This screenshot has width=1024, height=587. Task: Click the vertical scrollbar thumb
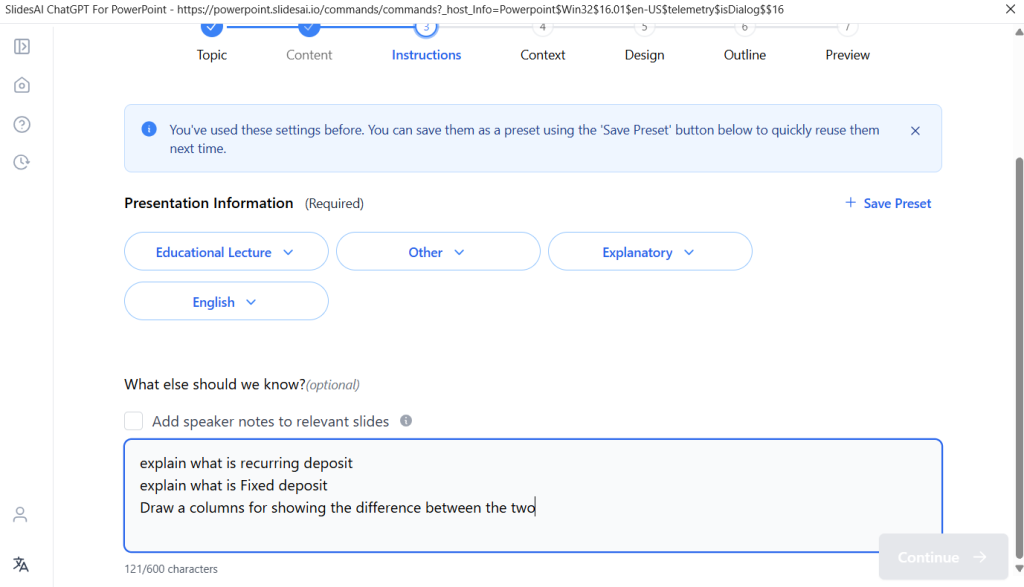tap(1019, 340)
